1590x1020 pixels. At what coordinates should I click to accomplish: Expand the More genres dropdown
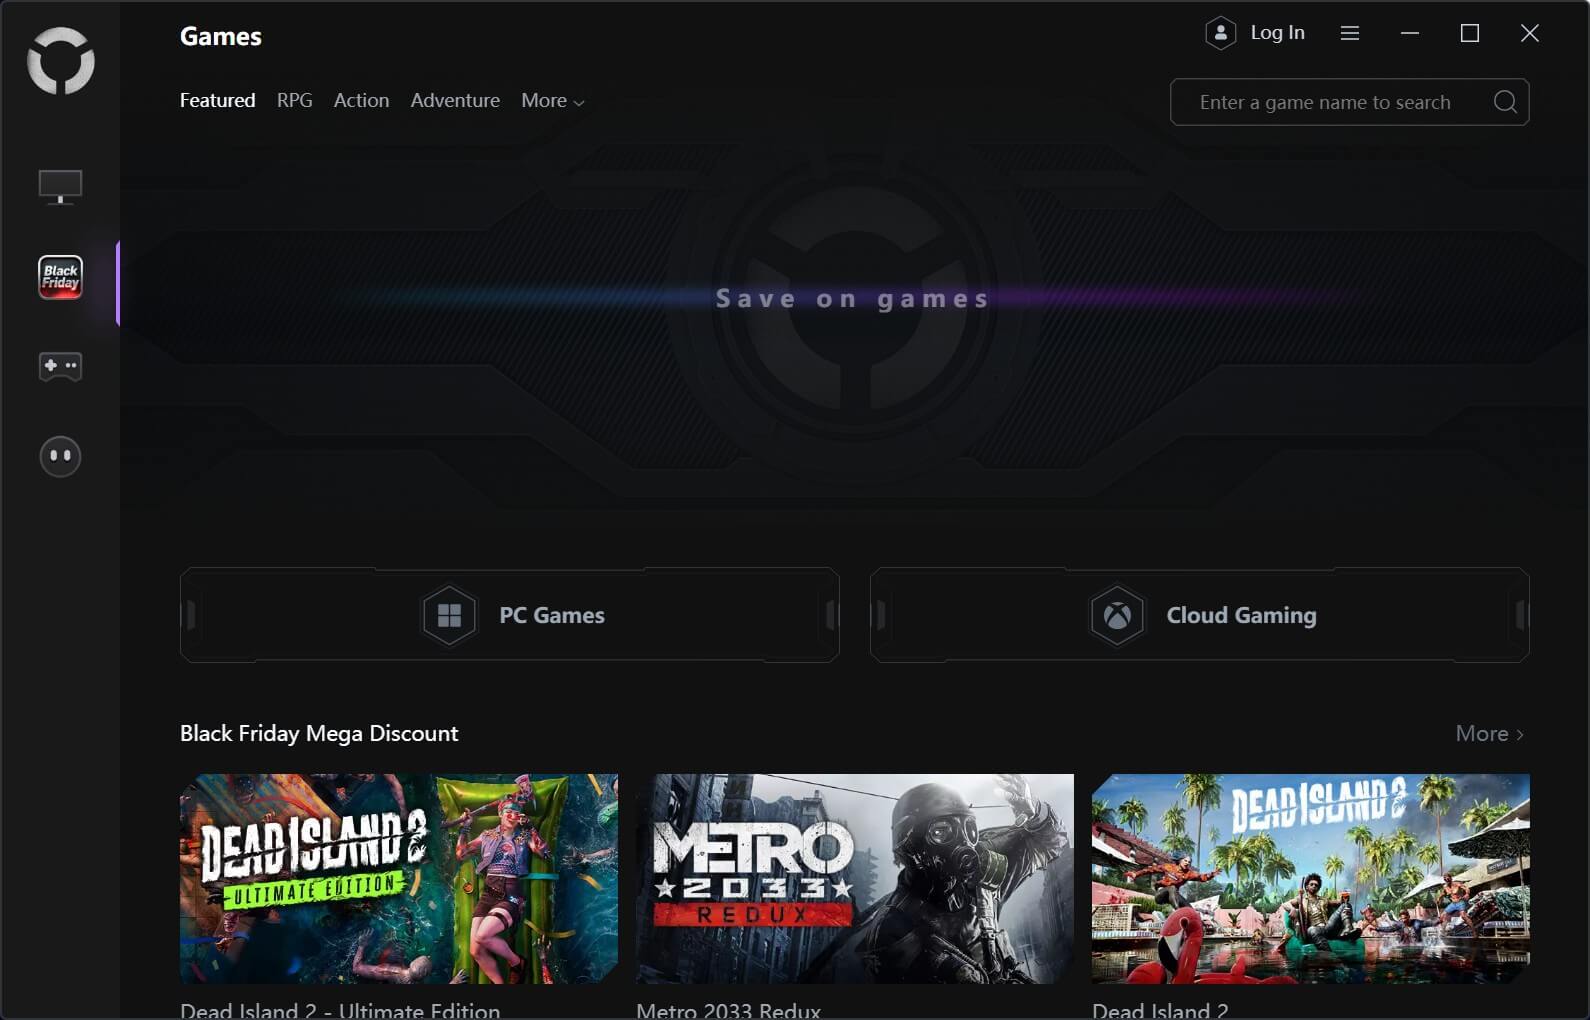tap(552, 101)
